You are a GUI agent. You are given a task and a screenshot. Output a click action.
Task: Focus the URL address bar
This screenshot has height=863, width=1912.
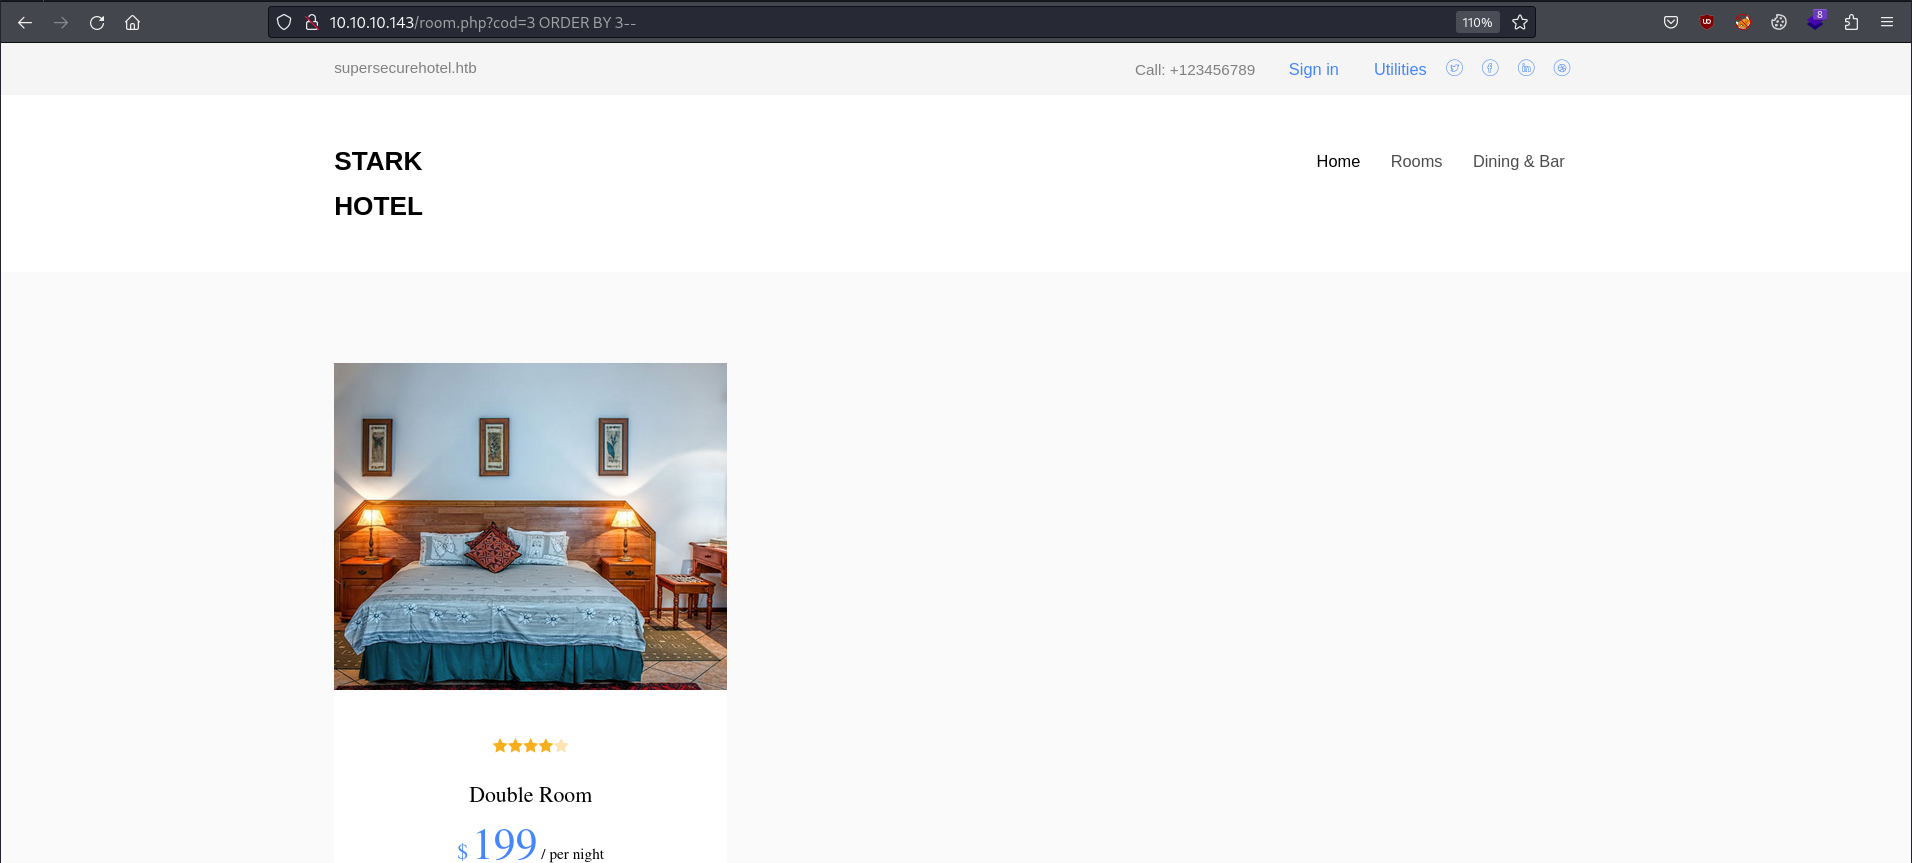[x=880, y=22]
